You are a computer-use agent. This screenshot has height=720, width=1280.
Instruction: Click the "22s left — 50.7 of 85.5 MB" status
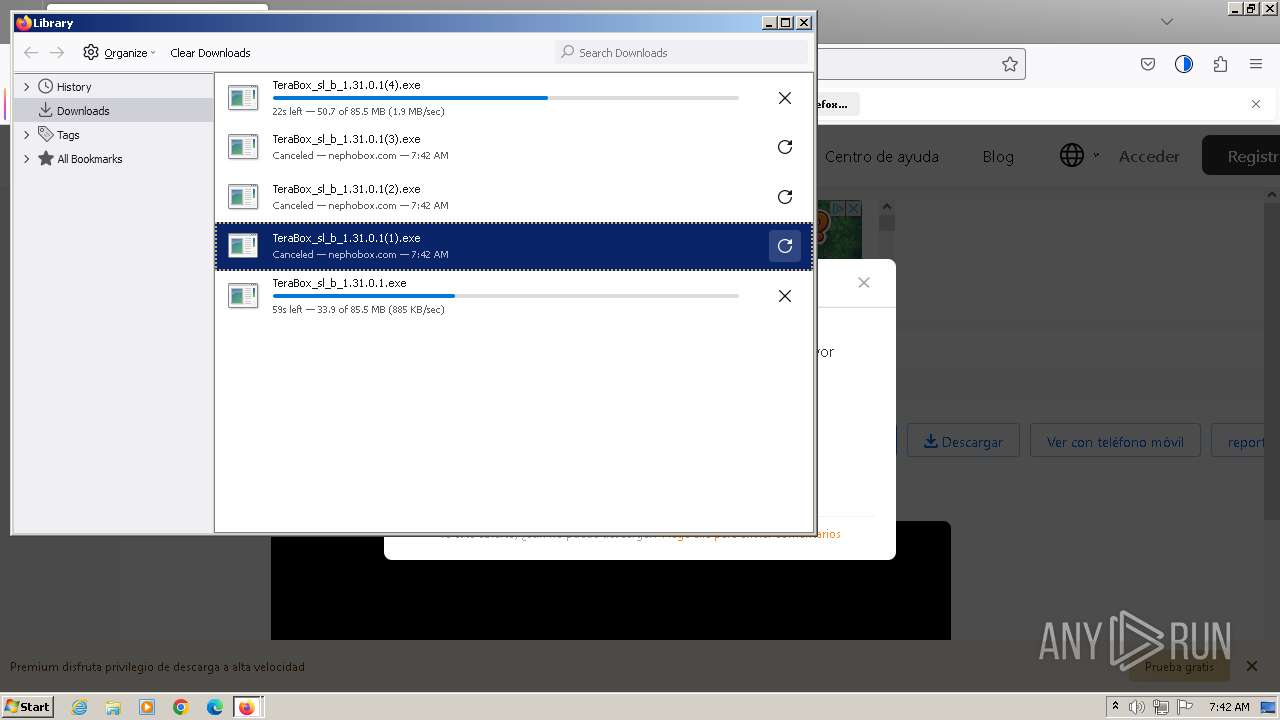click(x=358, y=112)
